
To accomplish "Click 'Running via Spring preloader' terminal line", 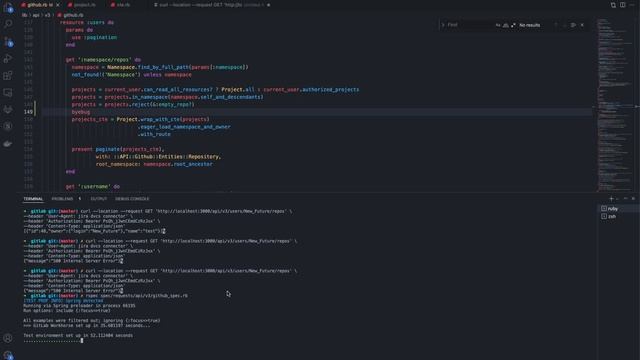I will click(79, 305).
